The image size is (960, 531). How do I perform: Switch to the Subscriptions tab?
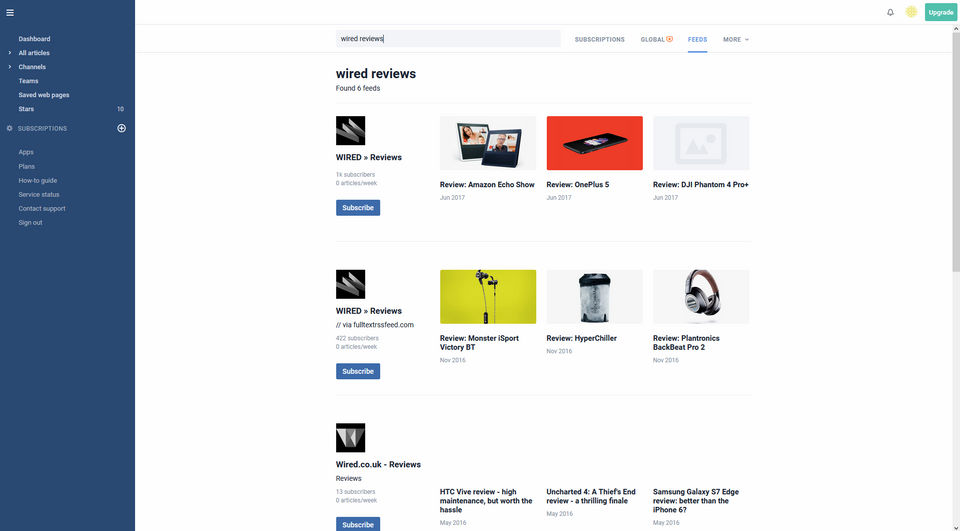pos(599,39)
